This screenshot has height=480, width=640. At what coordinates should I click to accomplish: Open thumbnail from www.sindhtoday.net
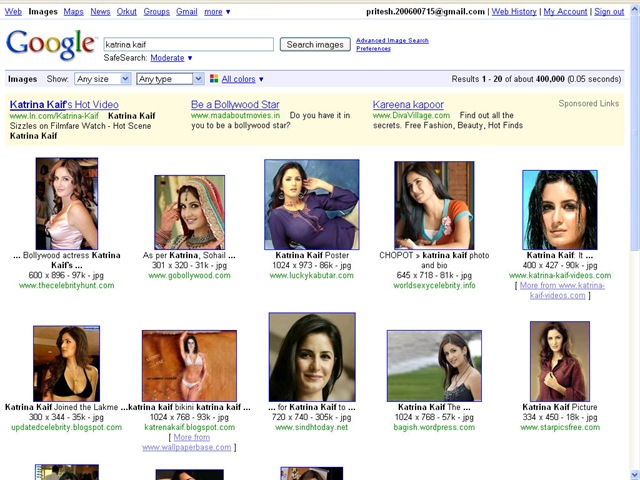pos(312,357)
